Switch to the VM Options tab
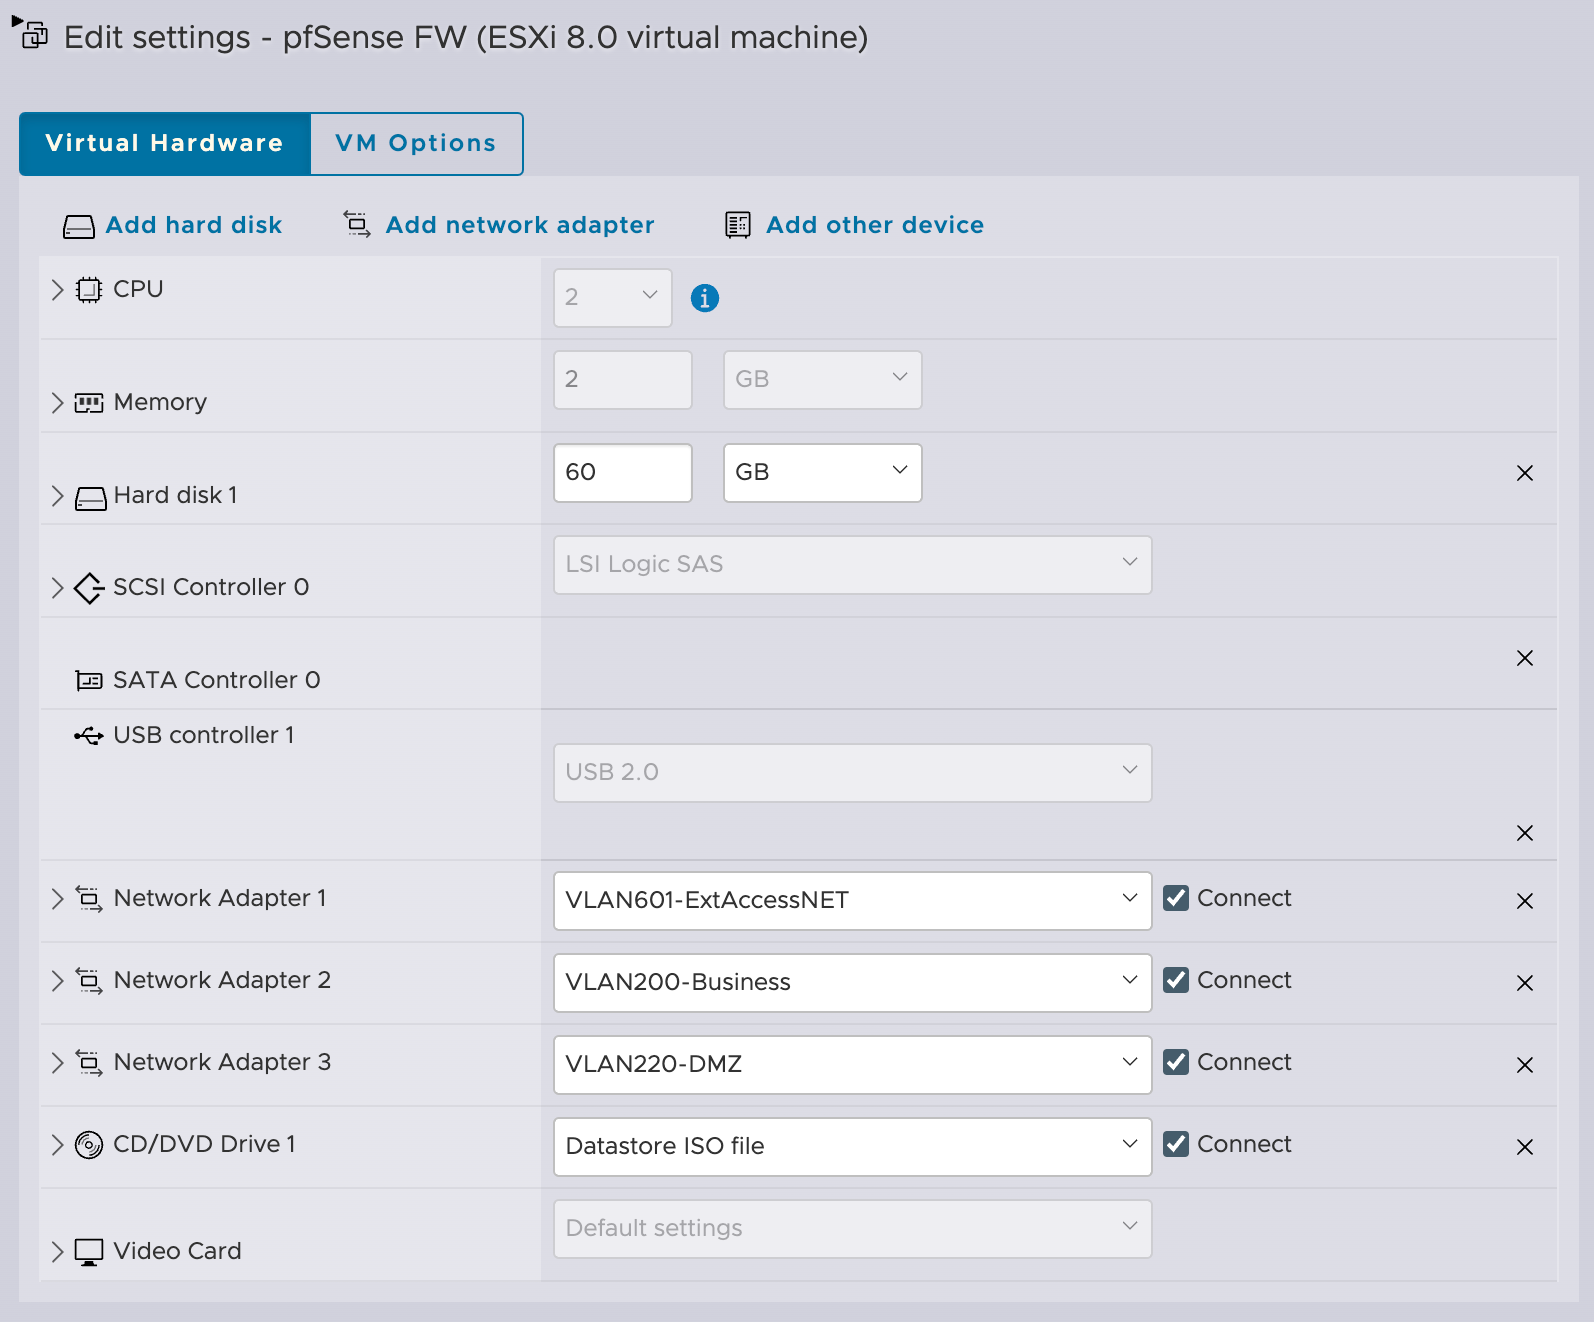 (x=416, y=144)
